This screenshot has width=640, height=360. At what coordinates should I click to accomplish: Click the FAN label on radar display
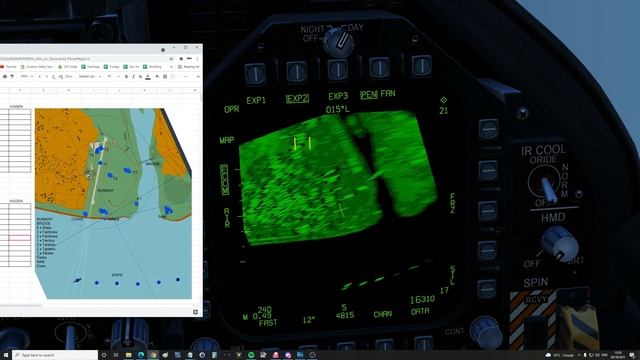(x=388, y=93)
